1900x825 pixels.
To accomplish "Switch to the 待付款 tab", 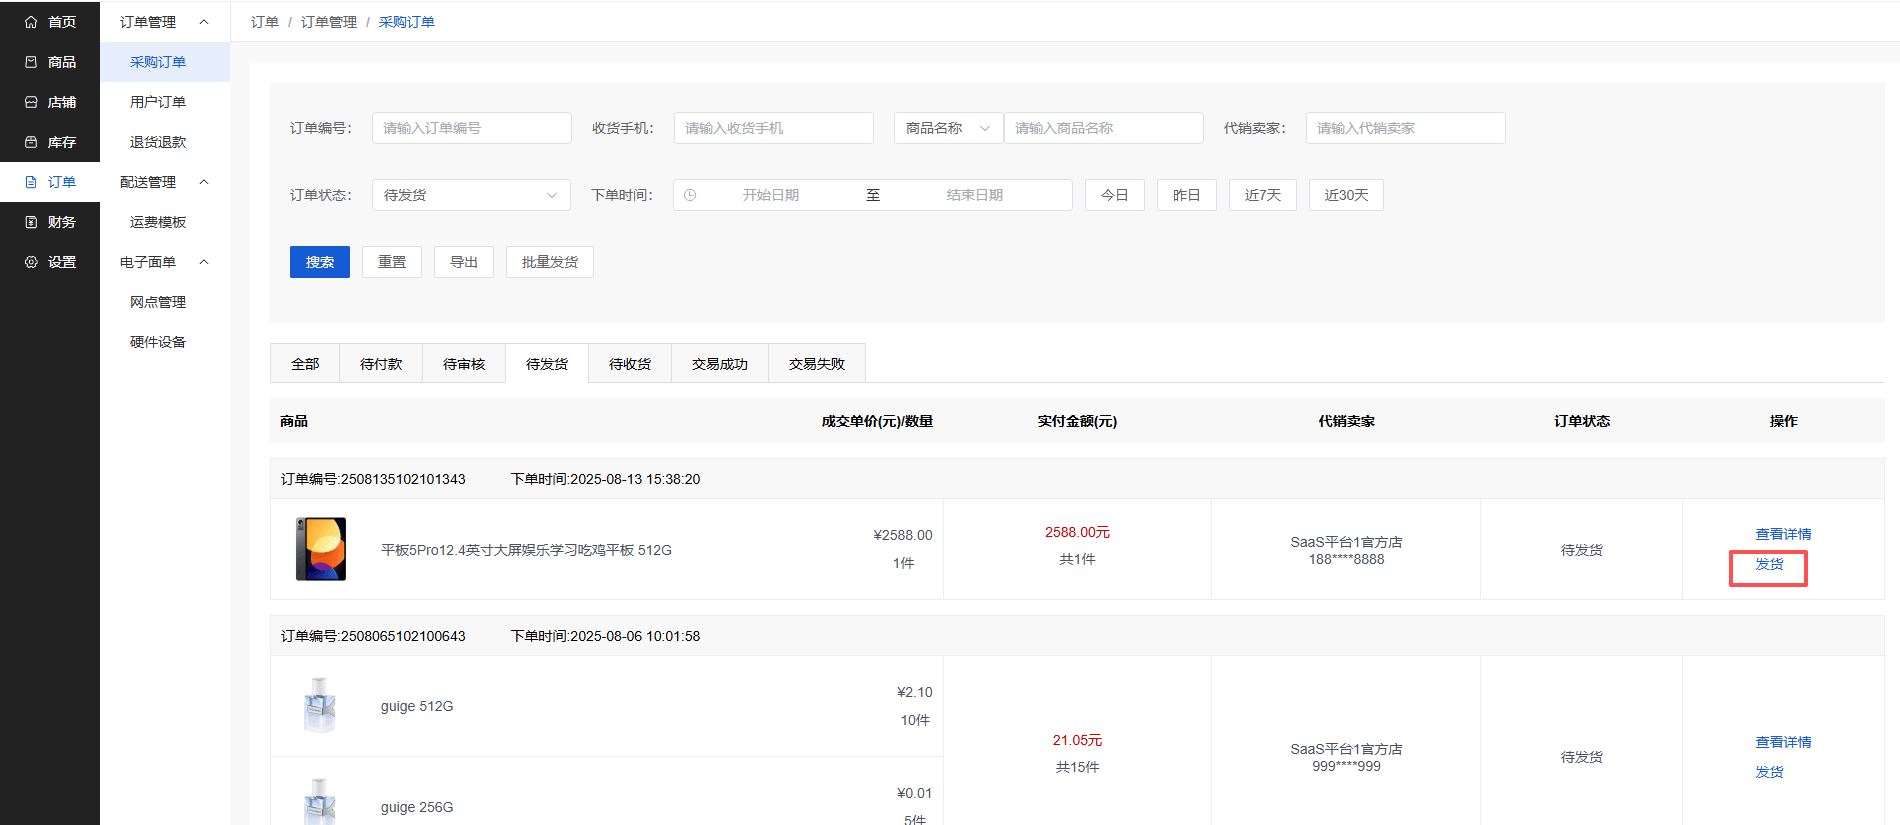I will coord(381,364).
